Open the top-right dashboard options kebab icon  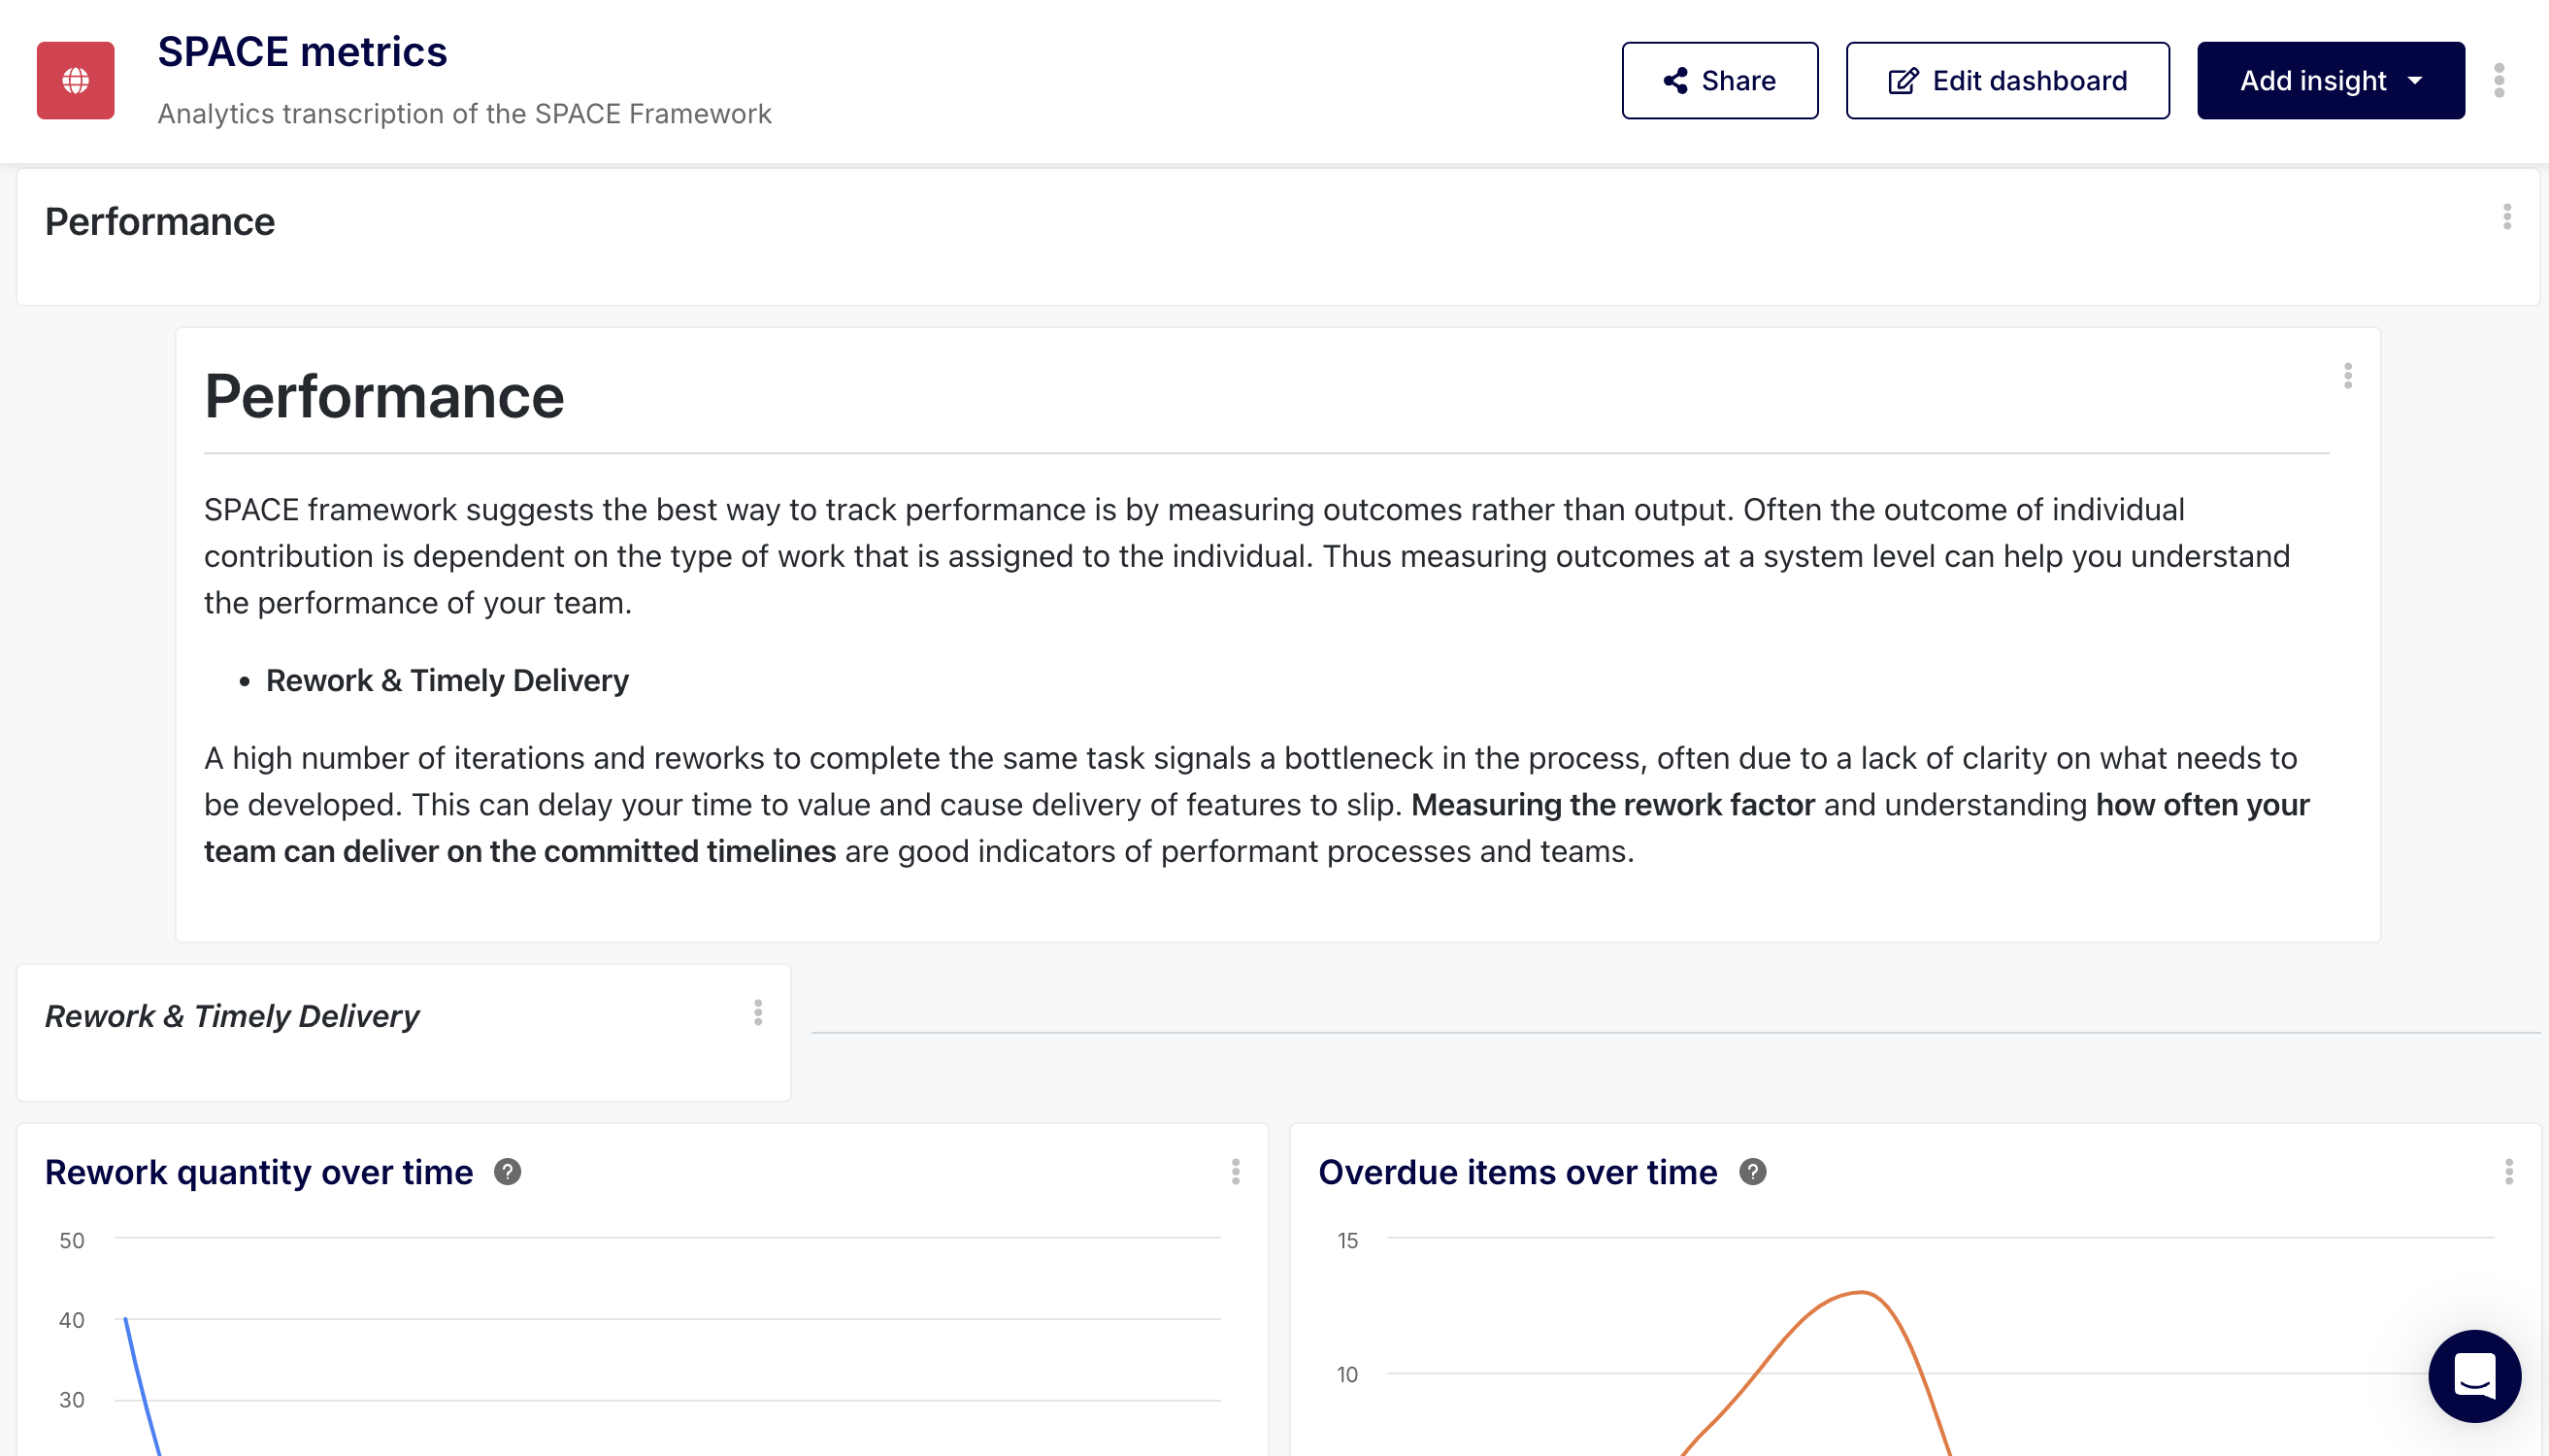click(x=2499, y=80)
